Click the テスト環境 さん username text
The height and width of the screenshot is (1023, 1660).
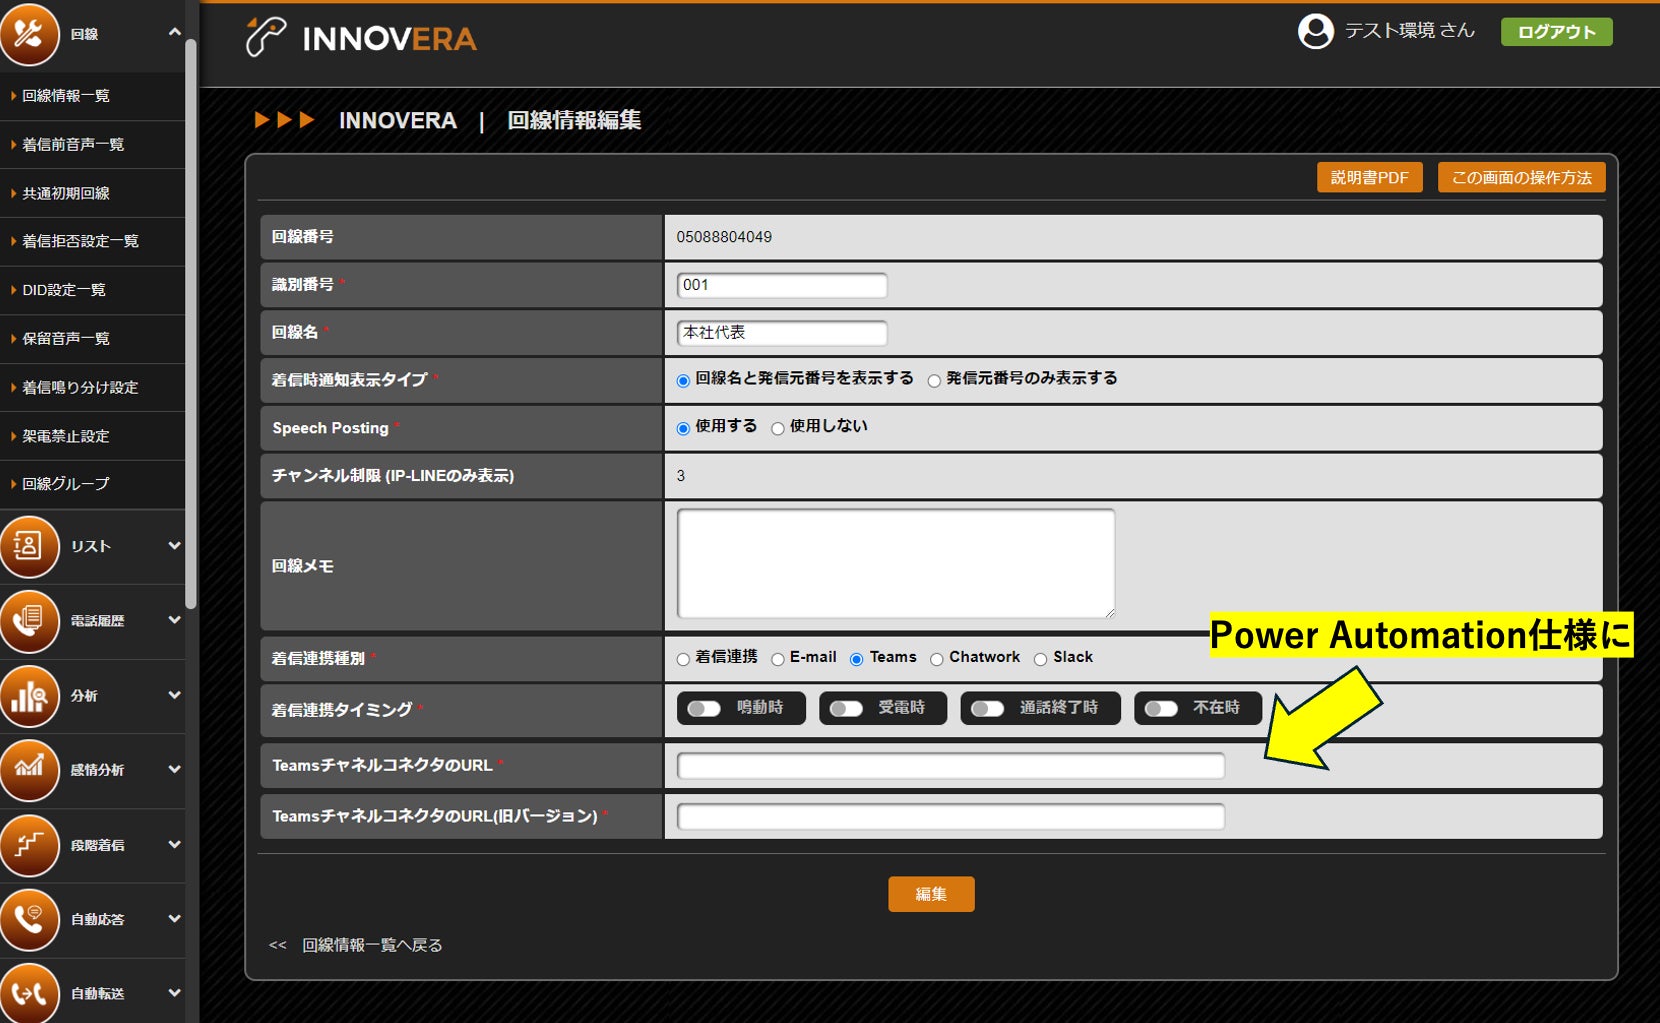pos(1410,31)
